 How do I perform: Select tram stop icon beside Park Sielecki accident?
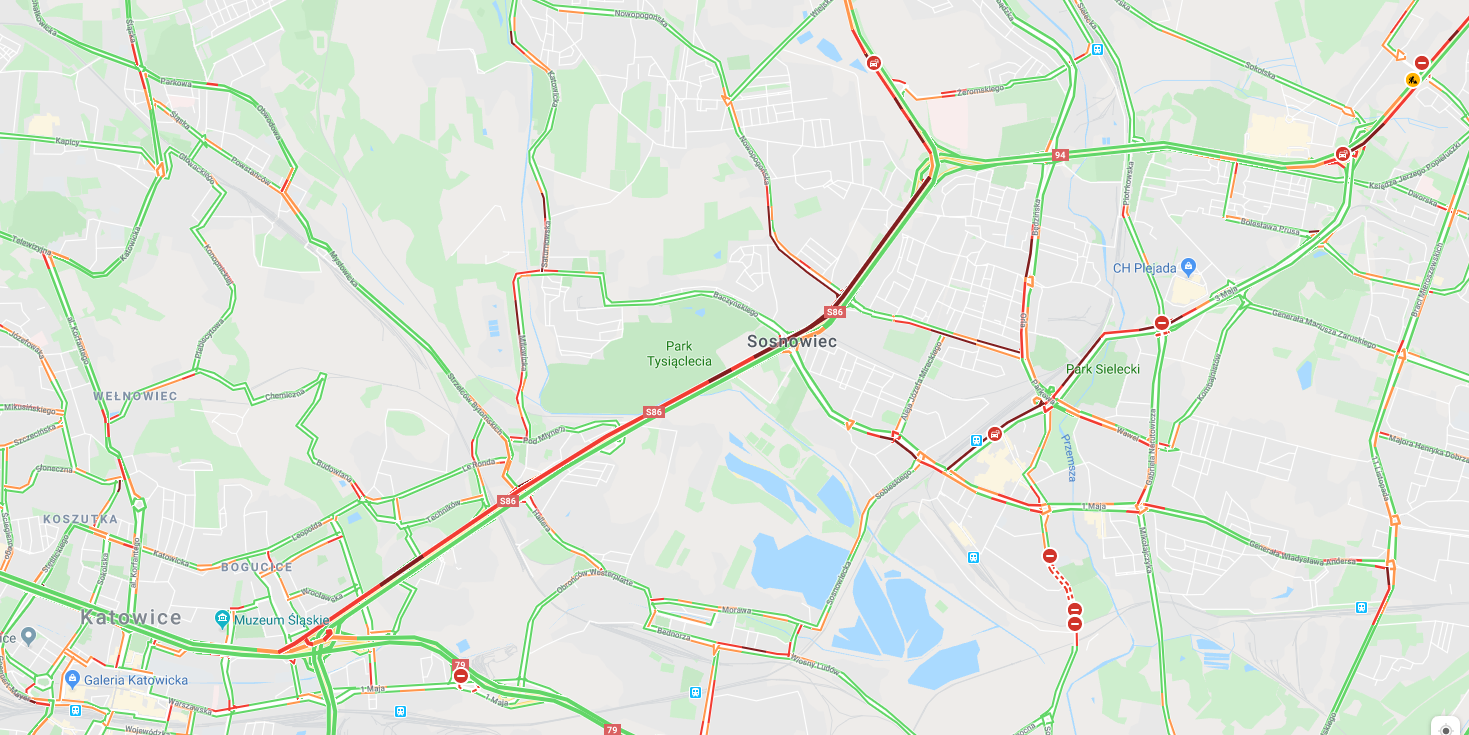click(976, 440)
